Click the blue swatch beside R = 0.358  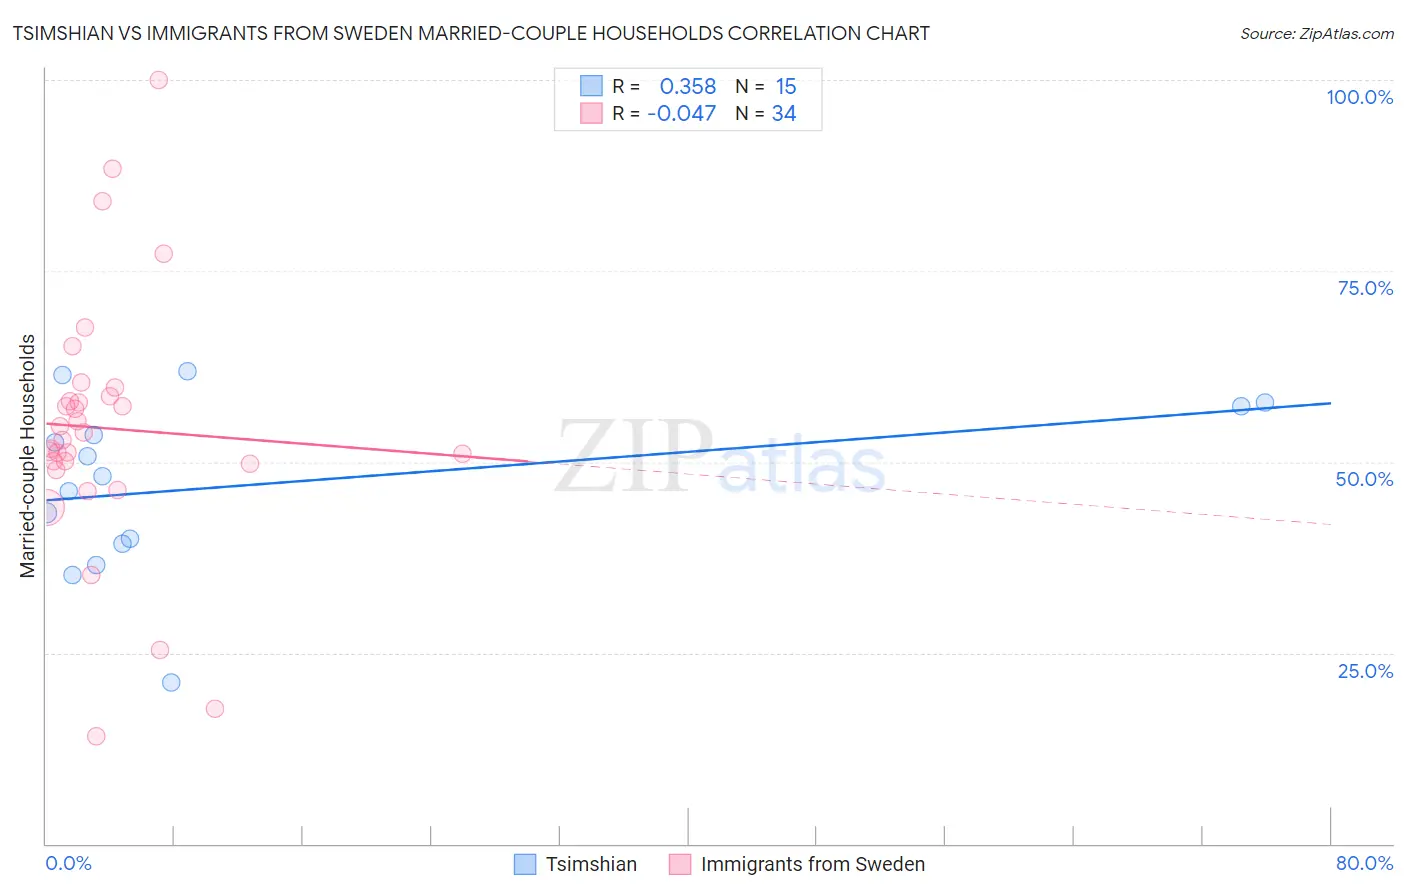click(x=591, y=87)
